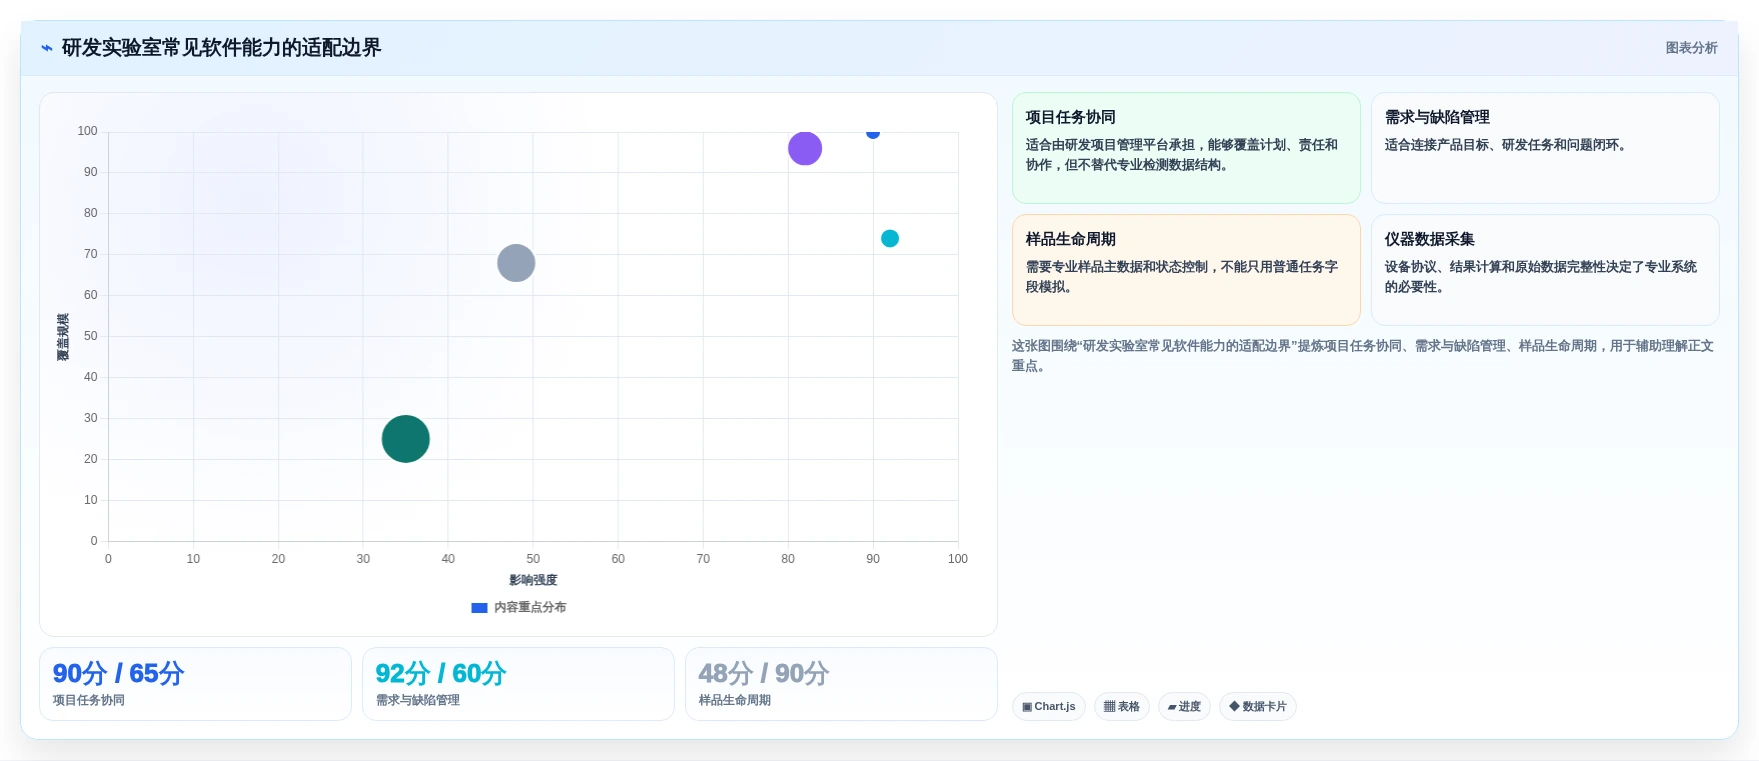Select the 数据卡片 tag
The height and width of the screenshot is (761, 1759).
[x=1258, y=707]
